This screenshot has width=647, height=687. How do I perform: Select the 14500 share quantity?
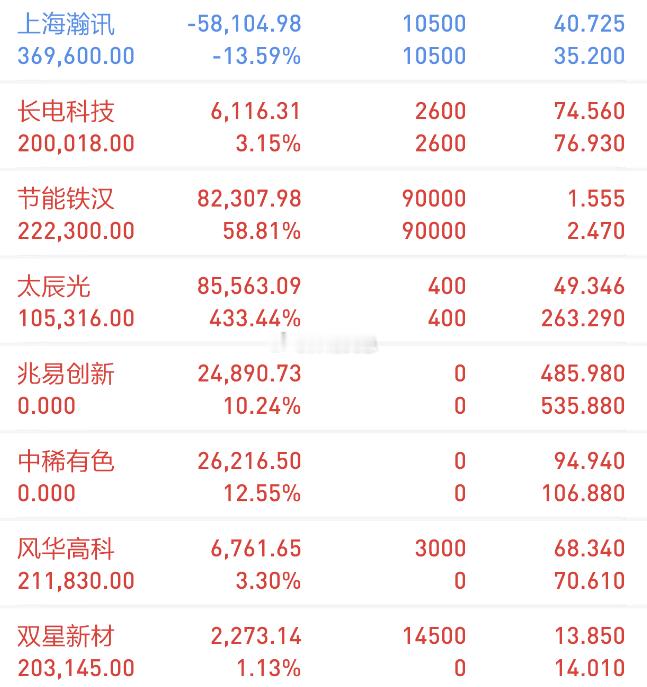point(434,636)
